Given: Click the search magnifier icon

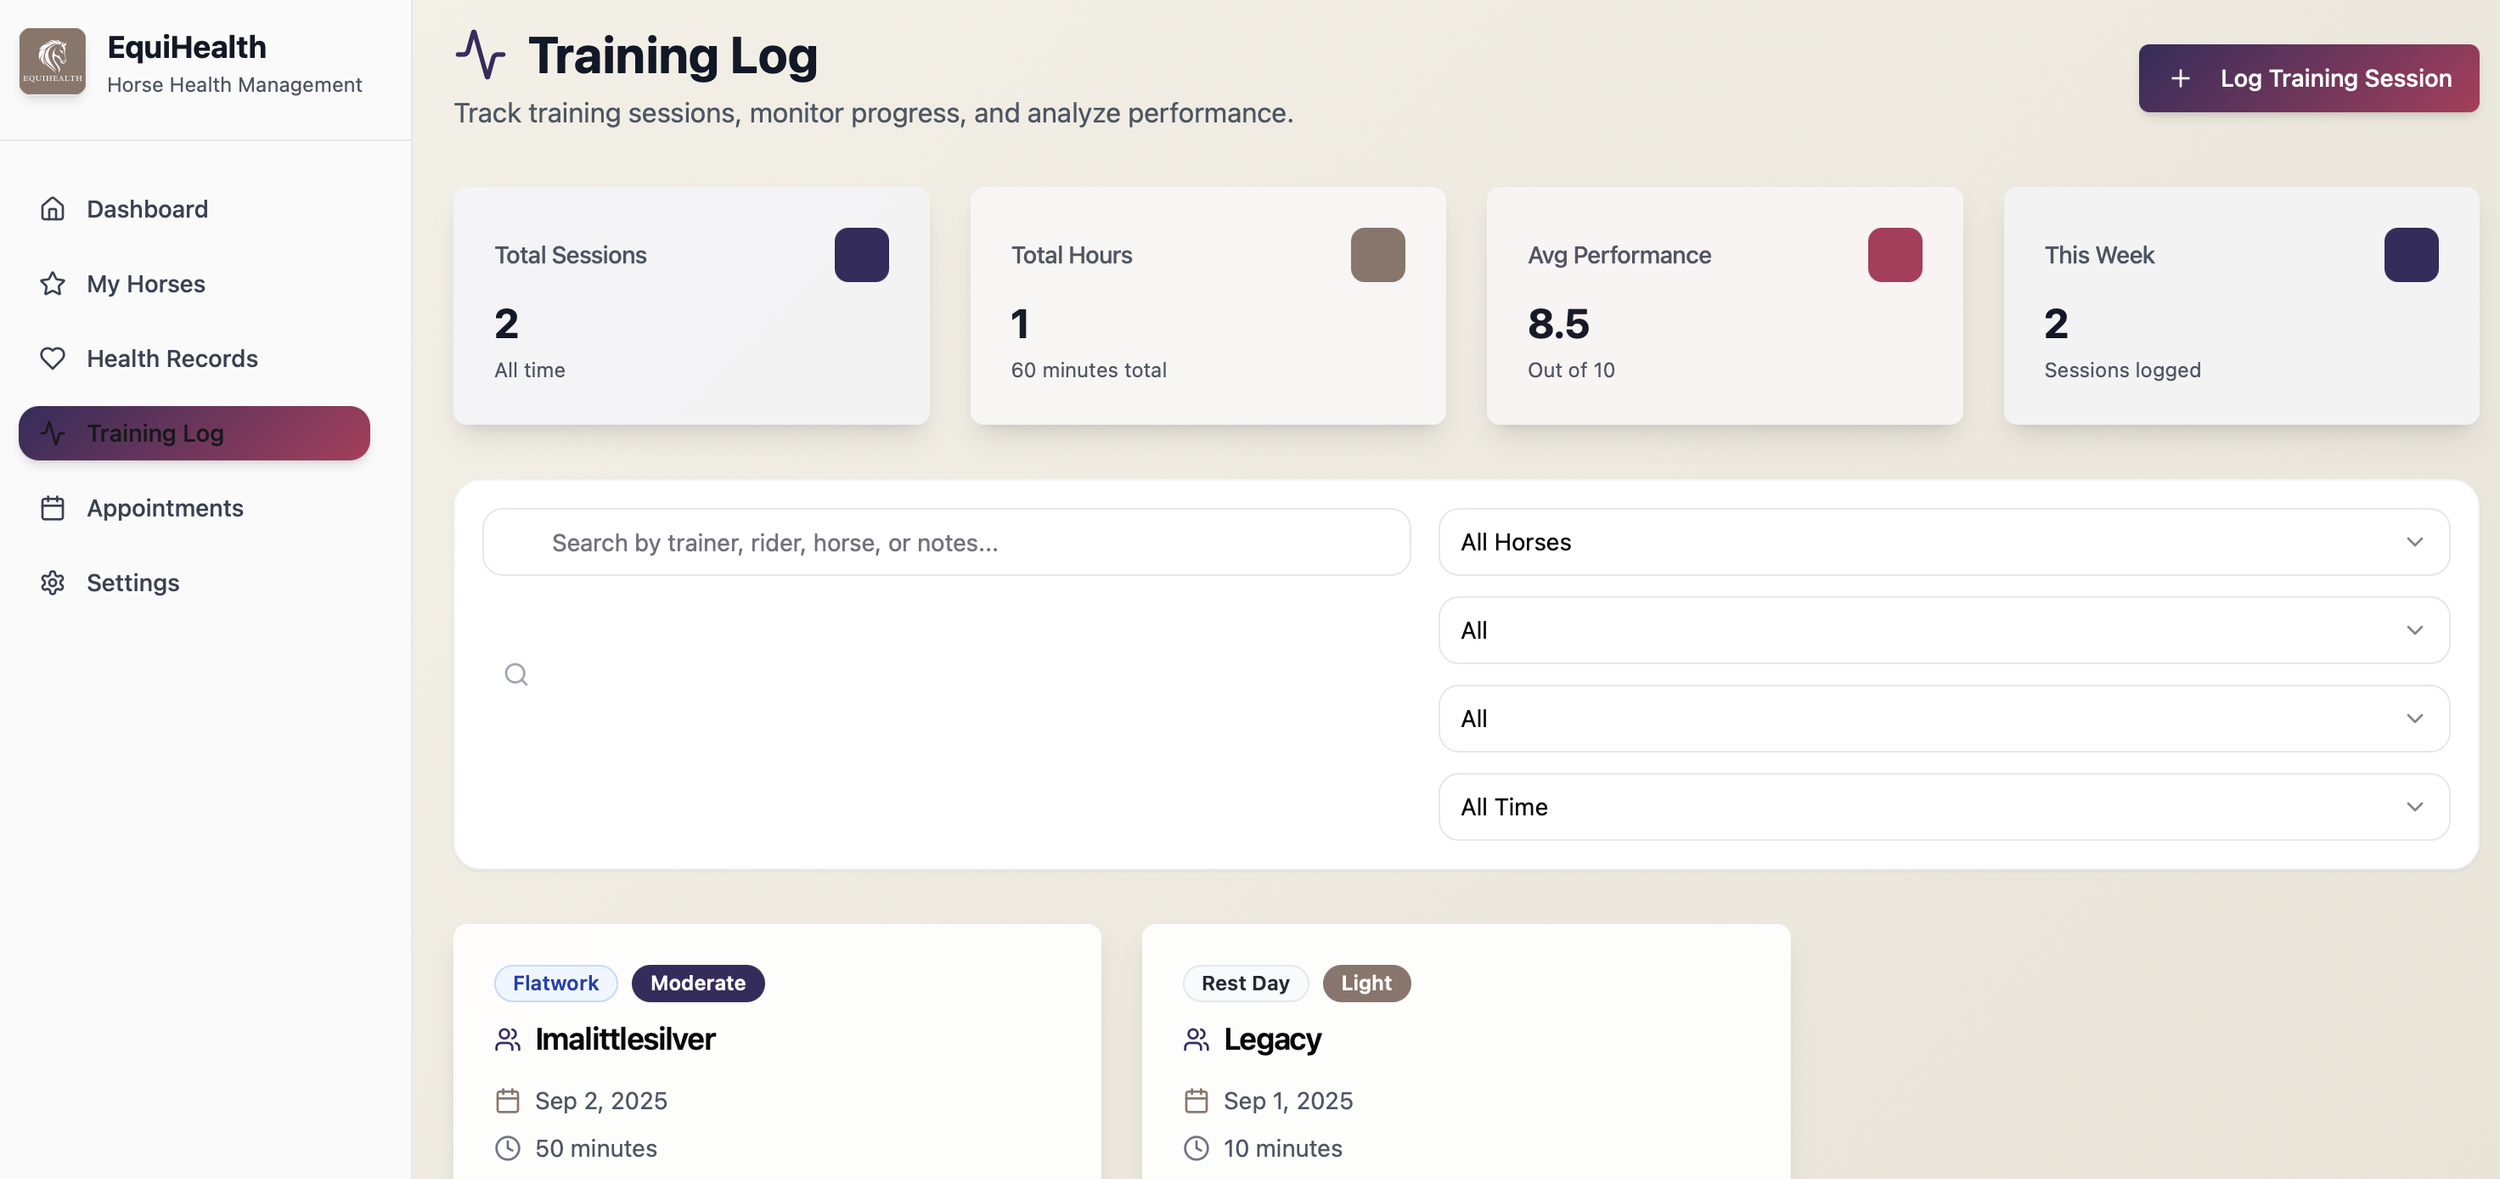Looking at the screenshot, I should point(516,675).
